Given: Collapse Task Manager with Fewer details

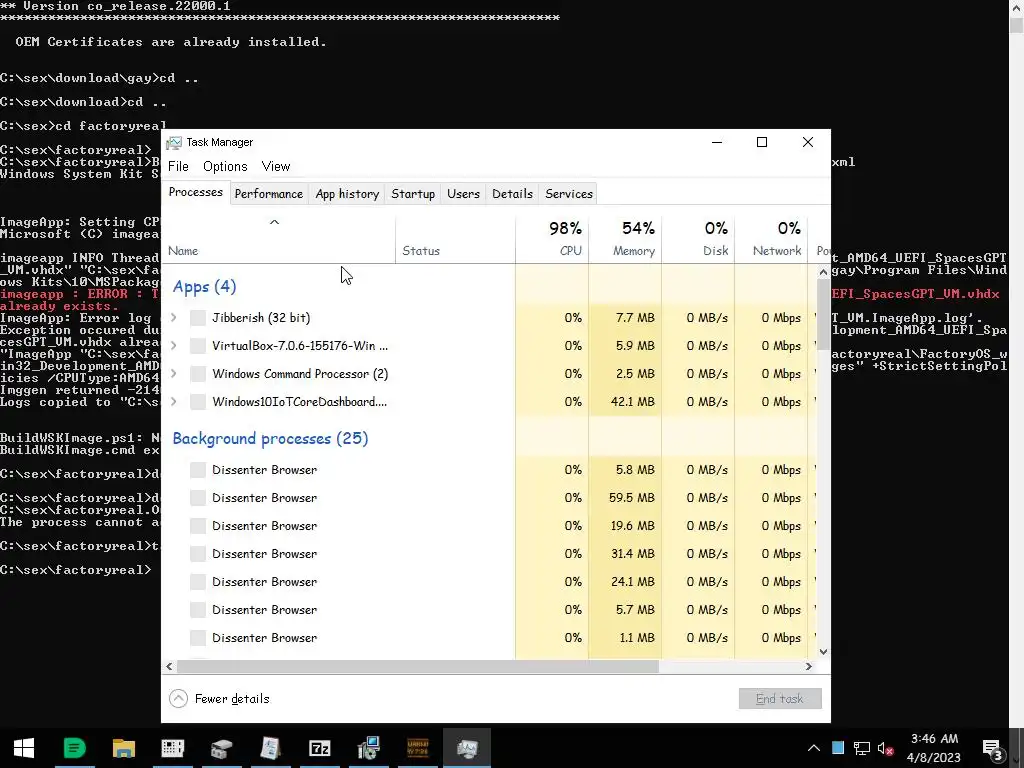Looking at the screenshot, I should 219,699.
